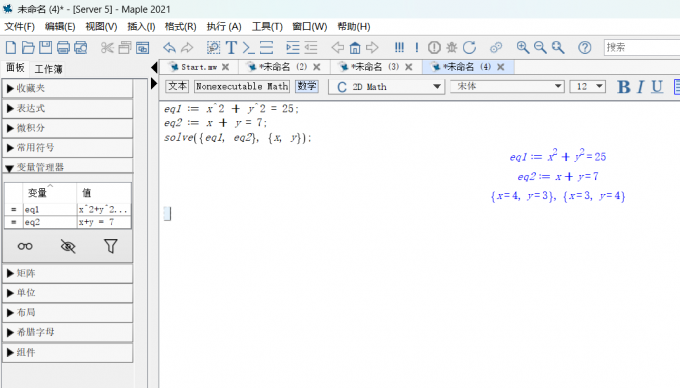The image size is (680, 388).
Task: Collapse the 变量管理器 palette
Action: (68, 167)
